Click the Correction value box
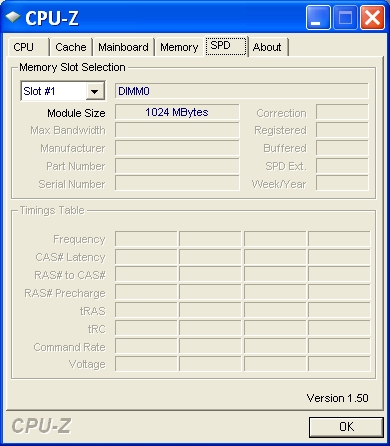This screenshot has height=446, width=390. click(x=342, y=112)
